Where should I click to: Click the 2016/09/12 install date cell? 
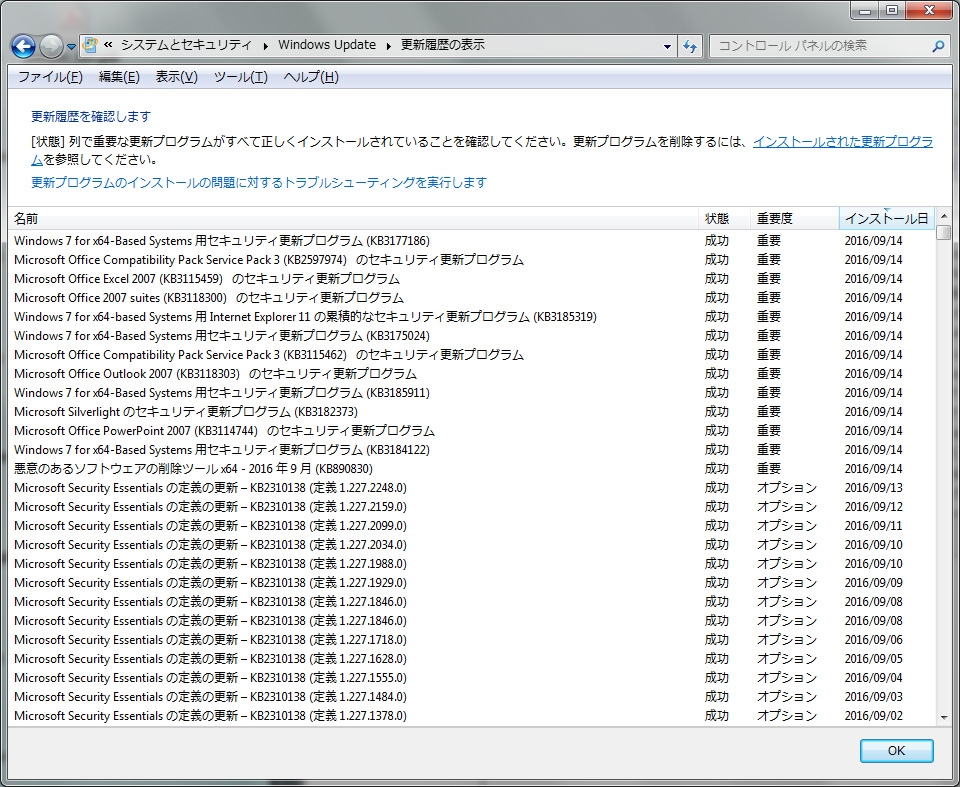[x=874, y=506]
